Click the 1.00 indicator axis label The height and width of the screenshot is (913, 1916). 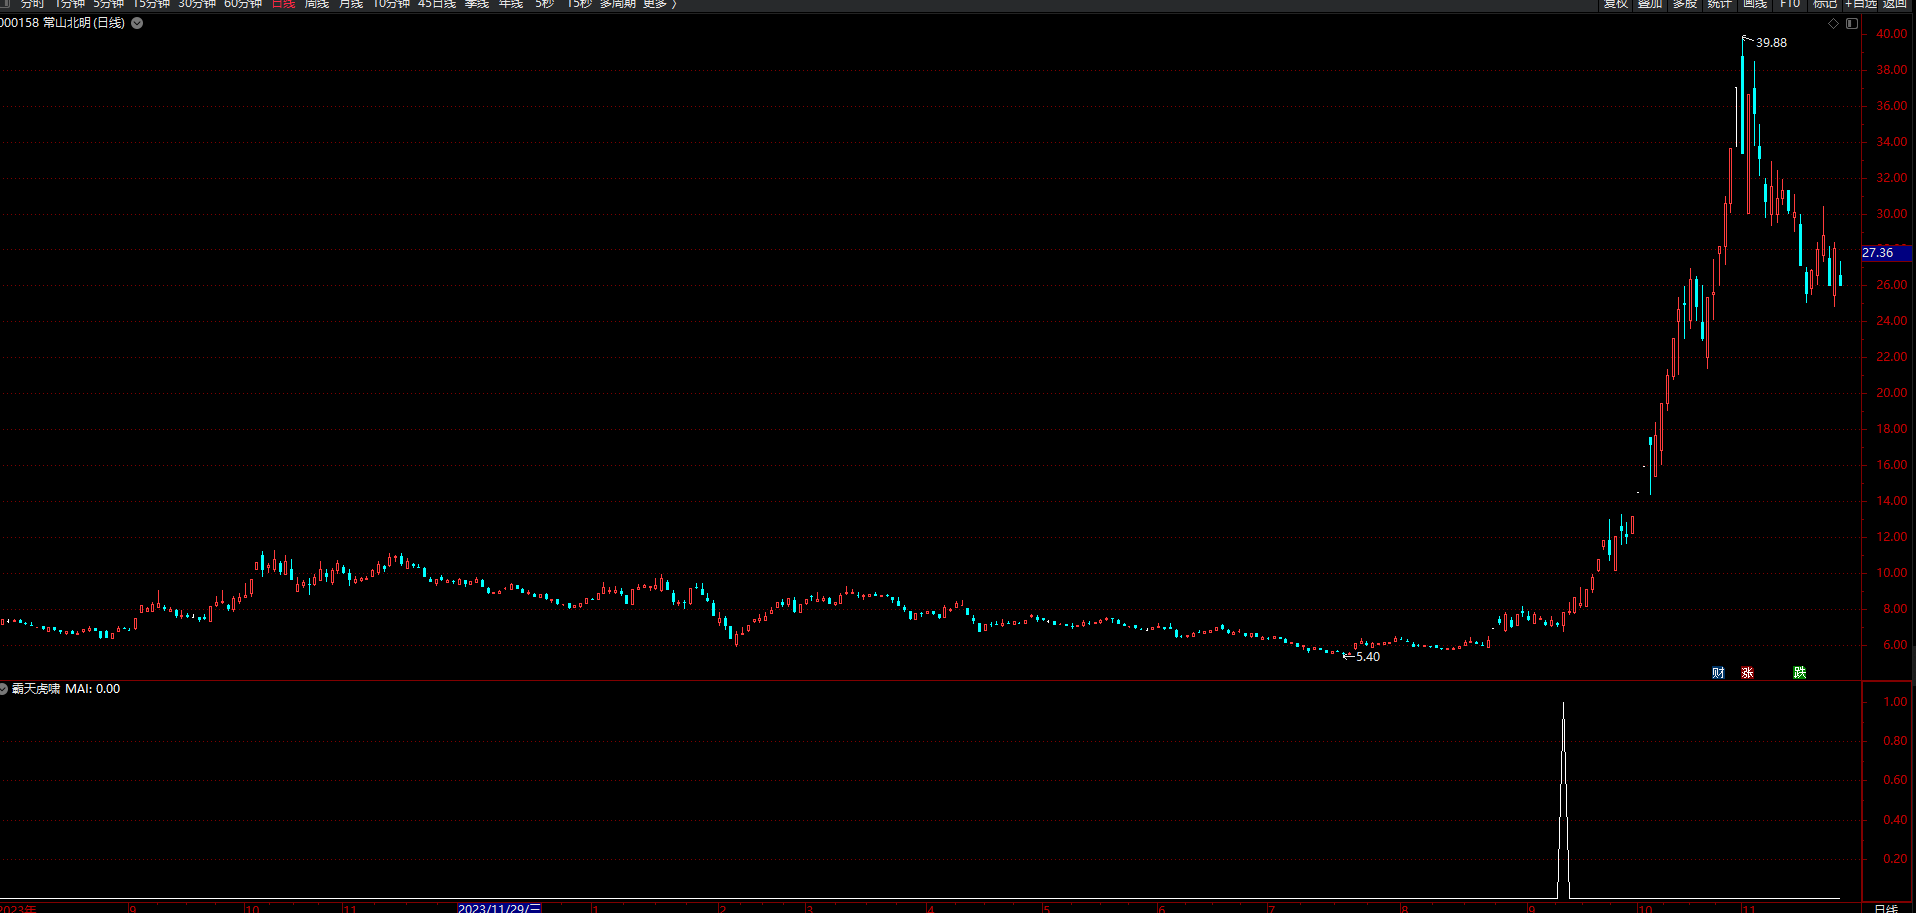pos(1895,702)
